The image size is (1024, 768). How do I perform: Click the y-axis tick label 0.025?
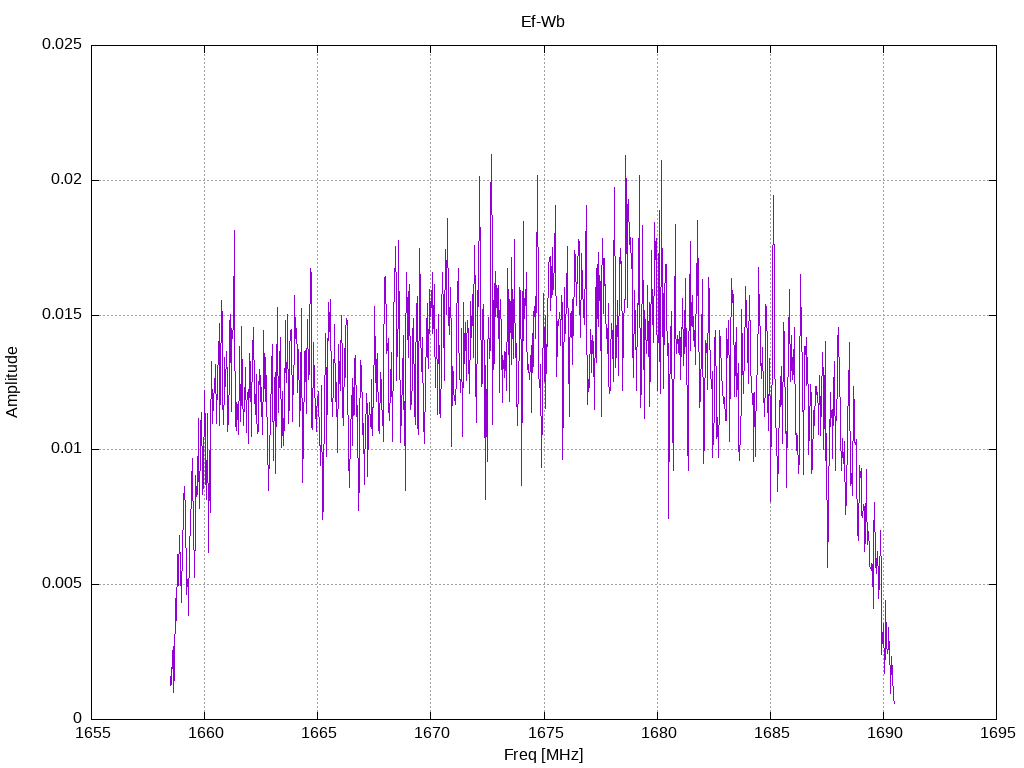tap(62, 44)
